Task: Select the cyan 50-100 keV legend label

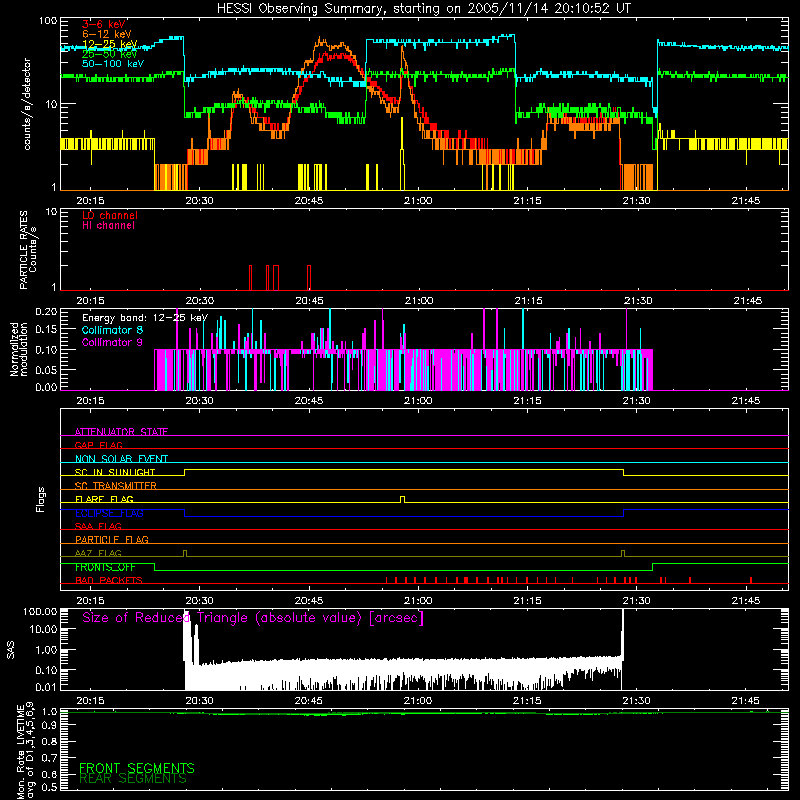Action: click(113, 64)
